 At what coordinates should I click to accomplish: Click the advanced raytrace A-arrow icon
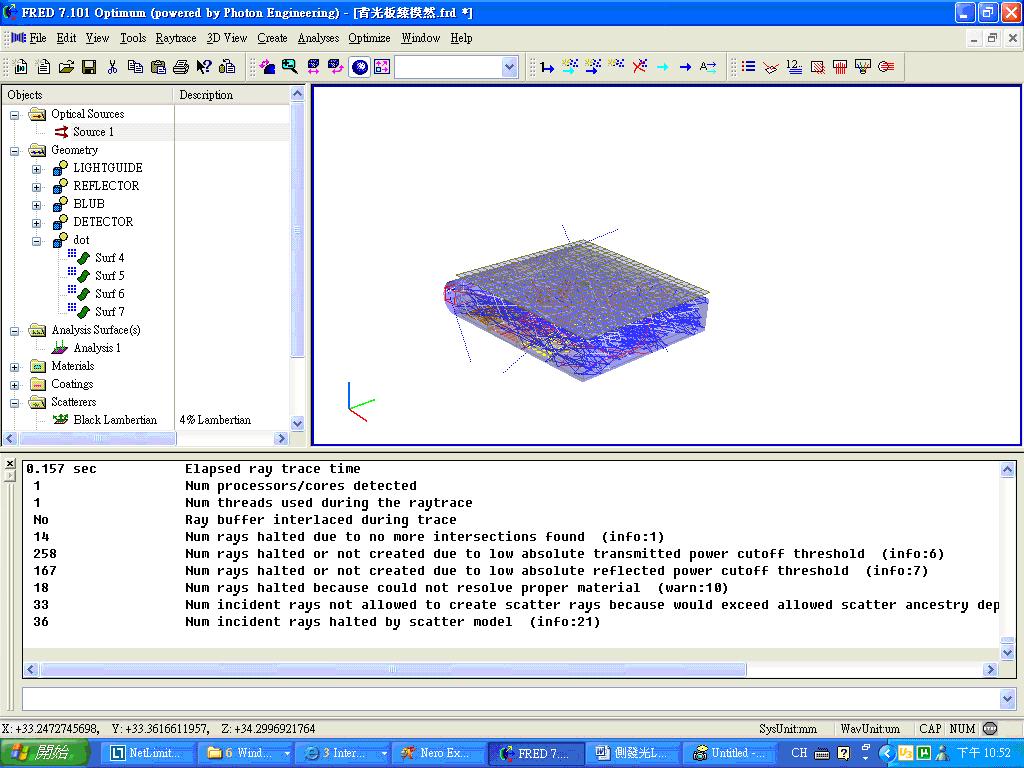pos(708,67)
